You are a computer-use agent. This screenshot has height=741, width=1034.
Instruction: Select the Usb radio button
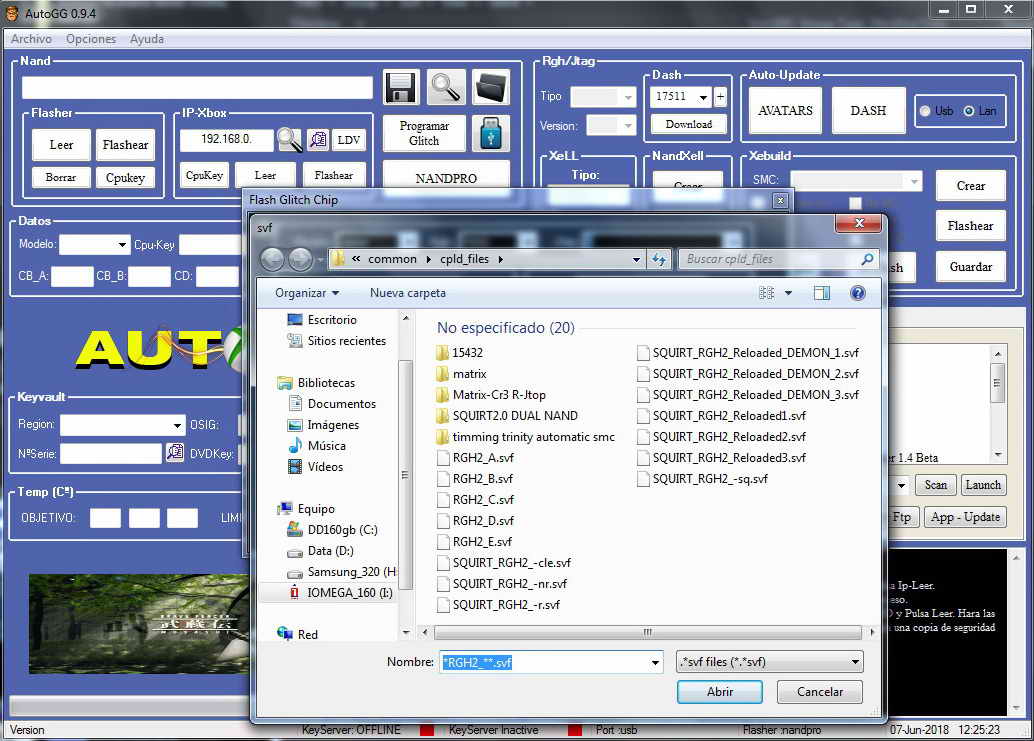point(926,111)
